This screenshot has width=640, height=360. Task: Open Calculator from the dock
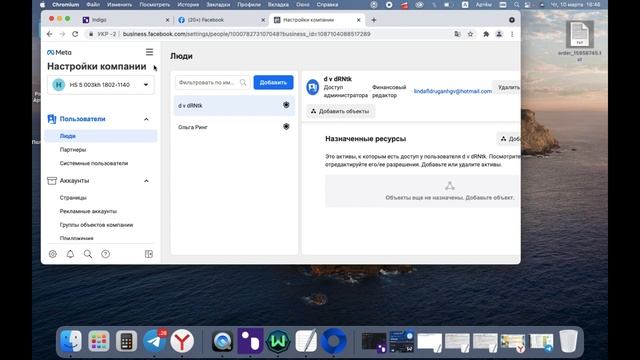pyautogui.click(x=126, y=341)
